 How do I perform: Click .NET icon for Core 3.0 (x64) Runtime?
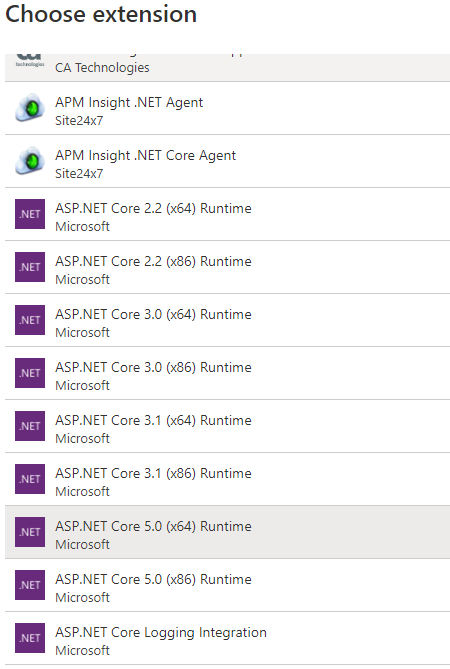pyautogui.click(x=30, y=320)
